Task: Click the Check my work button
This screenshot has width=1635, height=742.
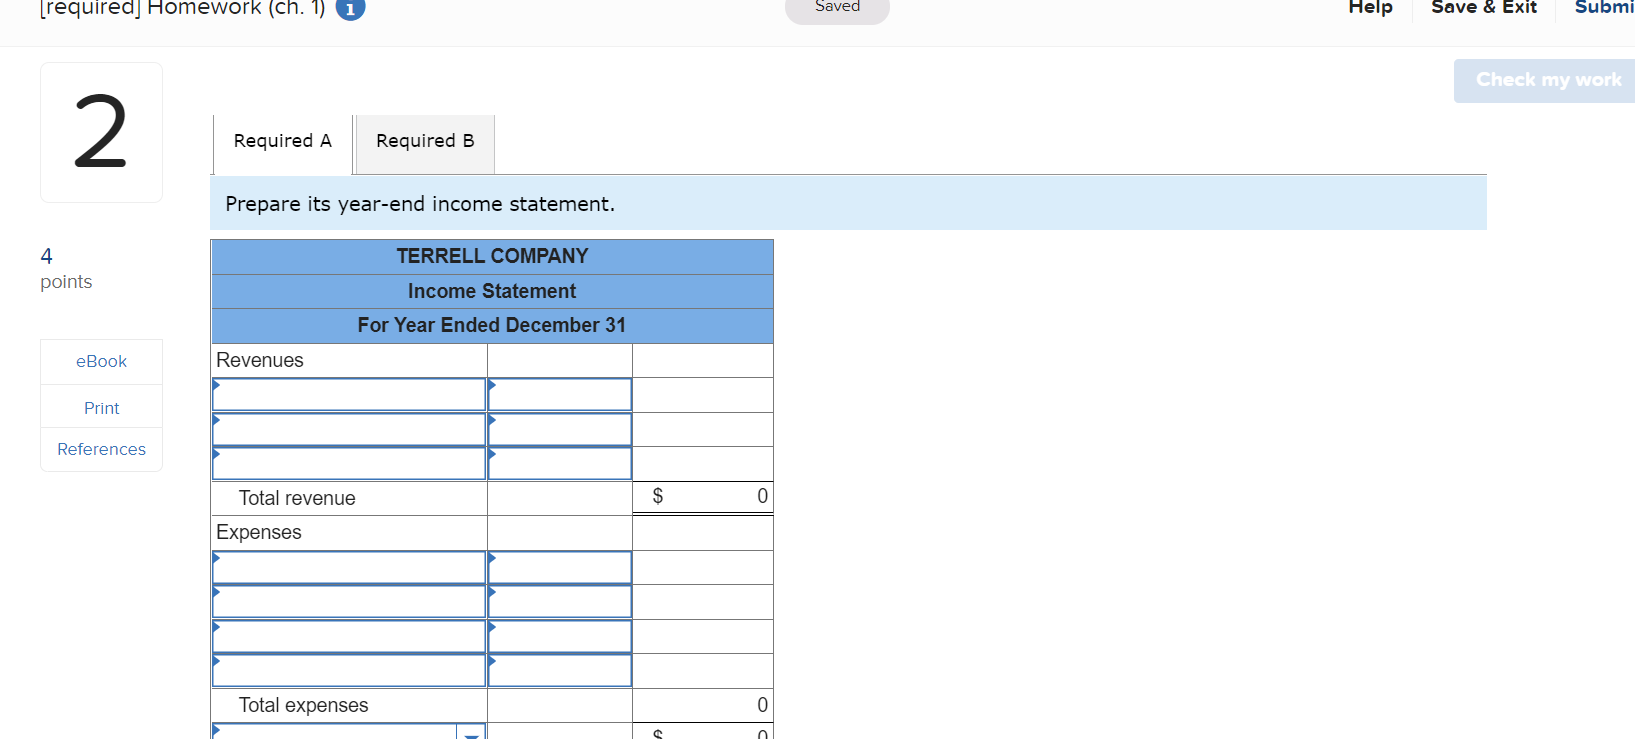Action: (1546, 80)
